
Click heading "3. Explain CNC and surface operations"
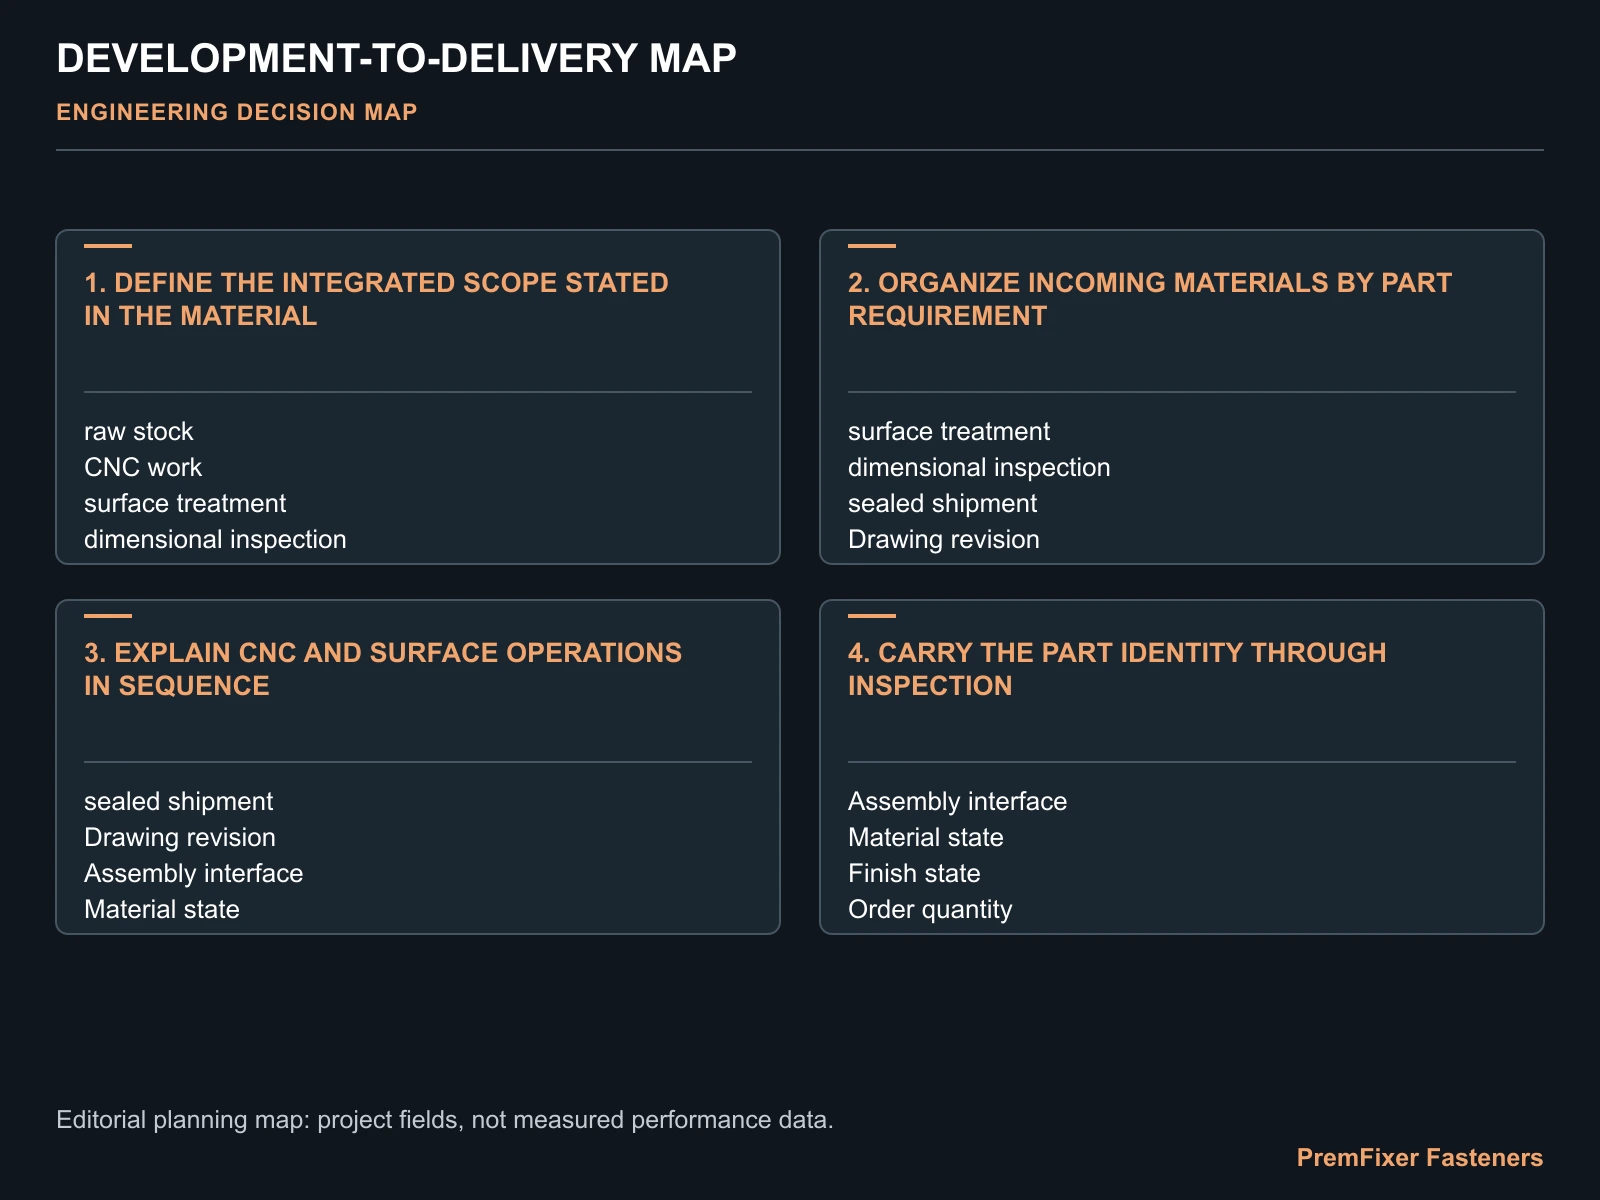(383, 669)
